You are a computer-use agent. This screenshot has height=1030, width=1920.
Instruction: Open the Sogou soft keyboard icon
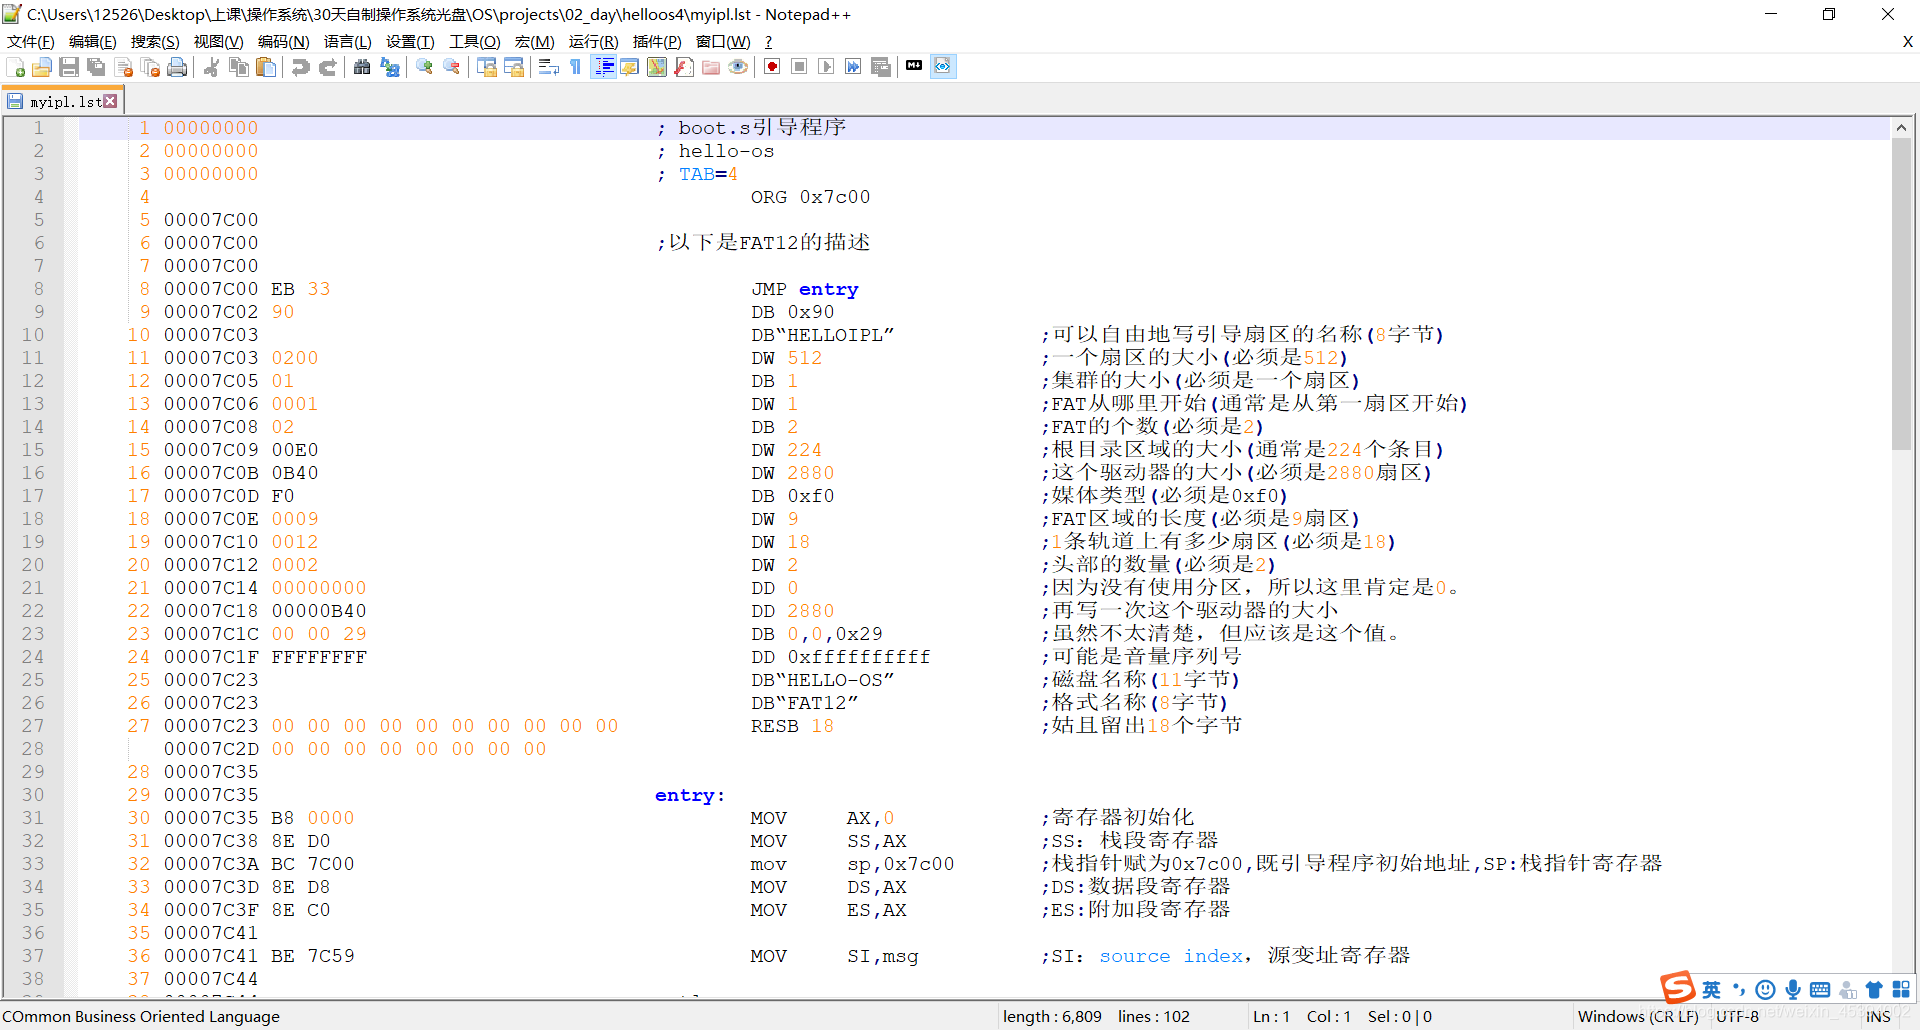1820,990
